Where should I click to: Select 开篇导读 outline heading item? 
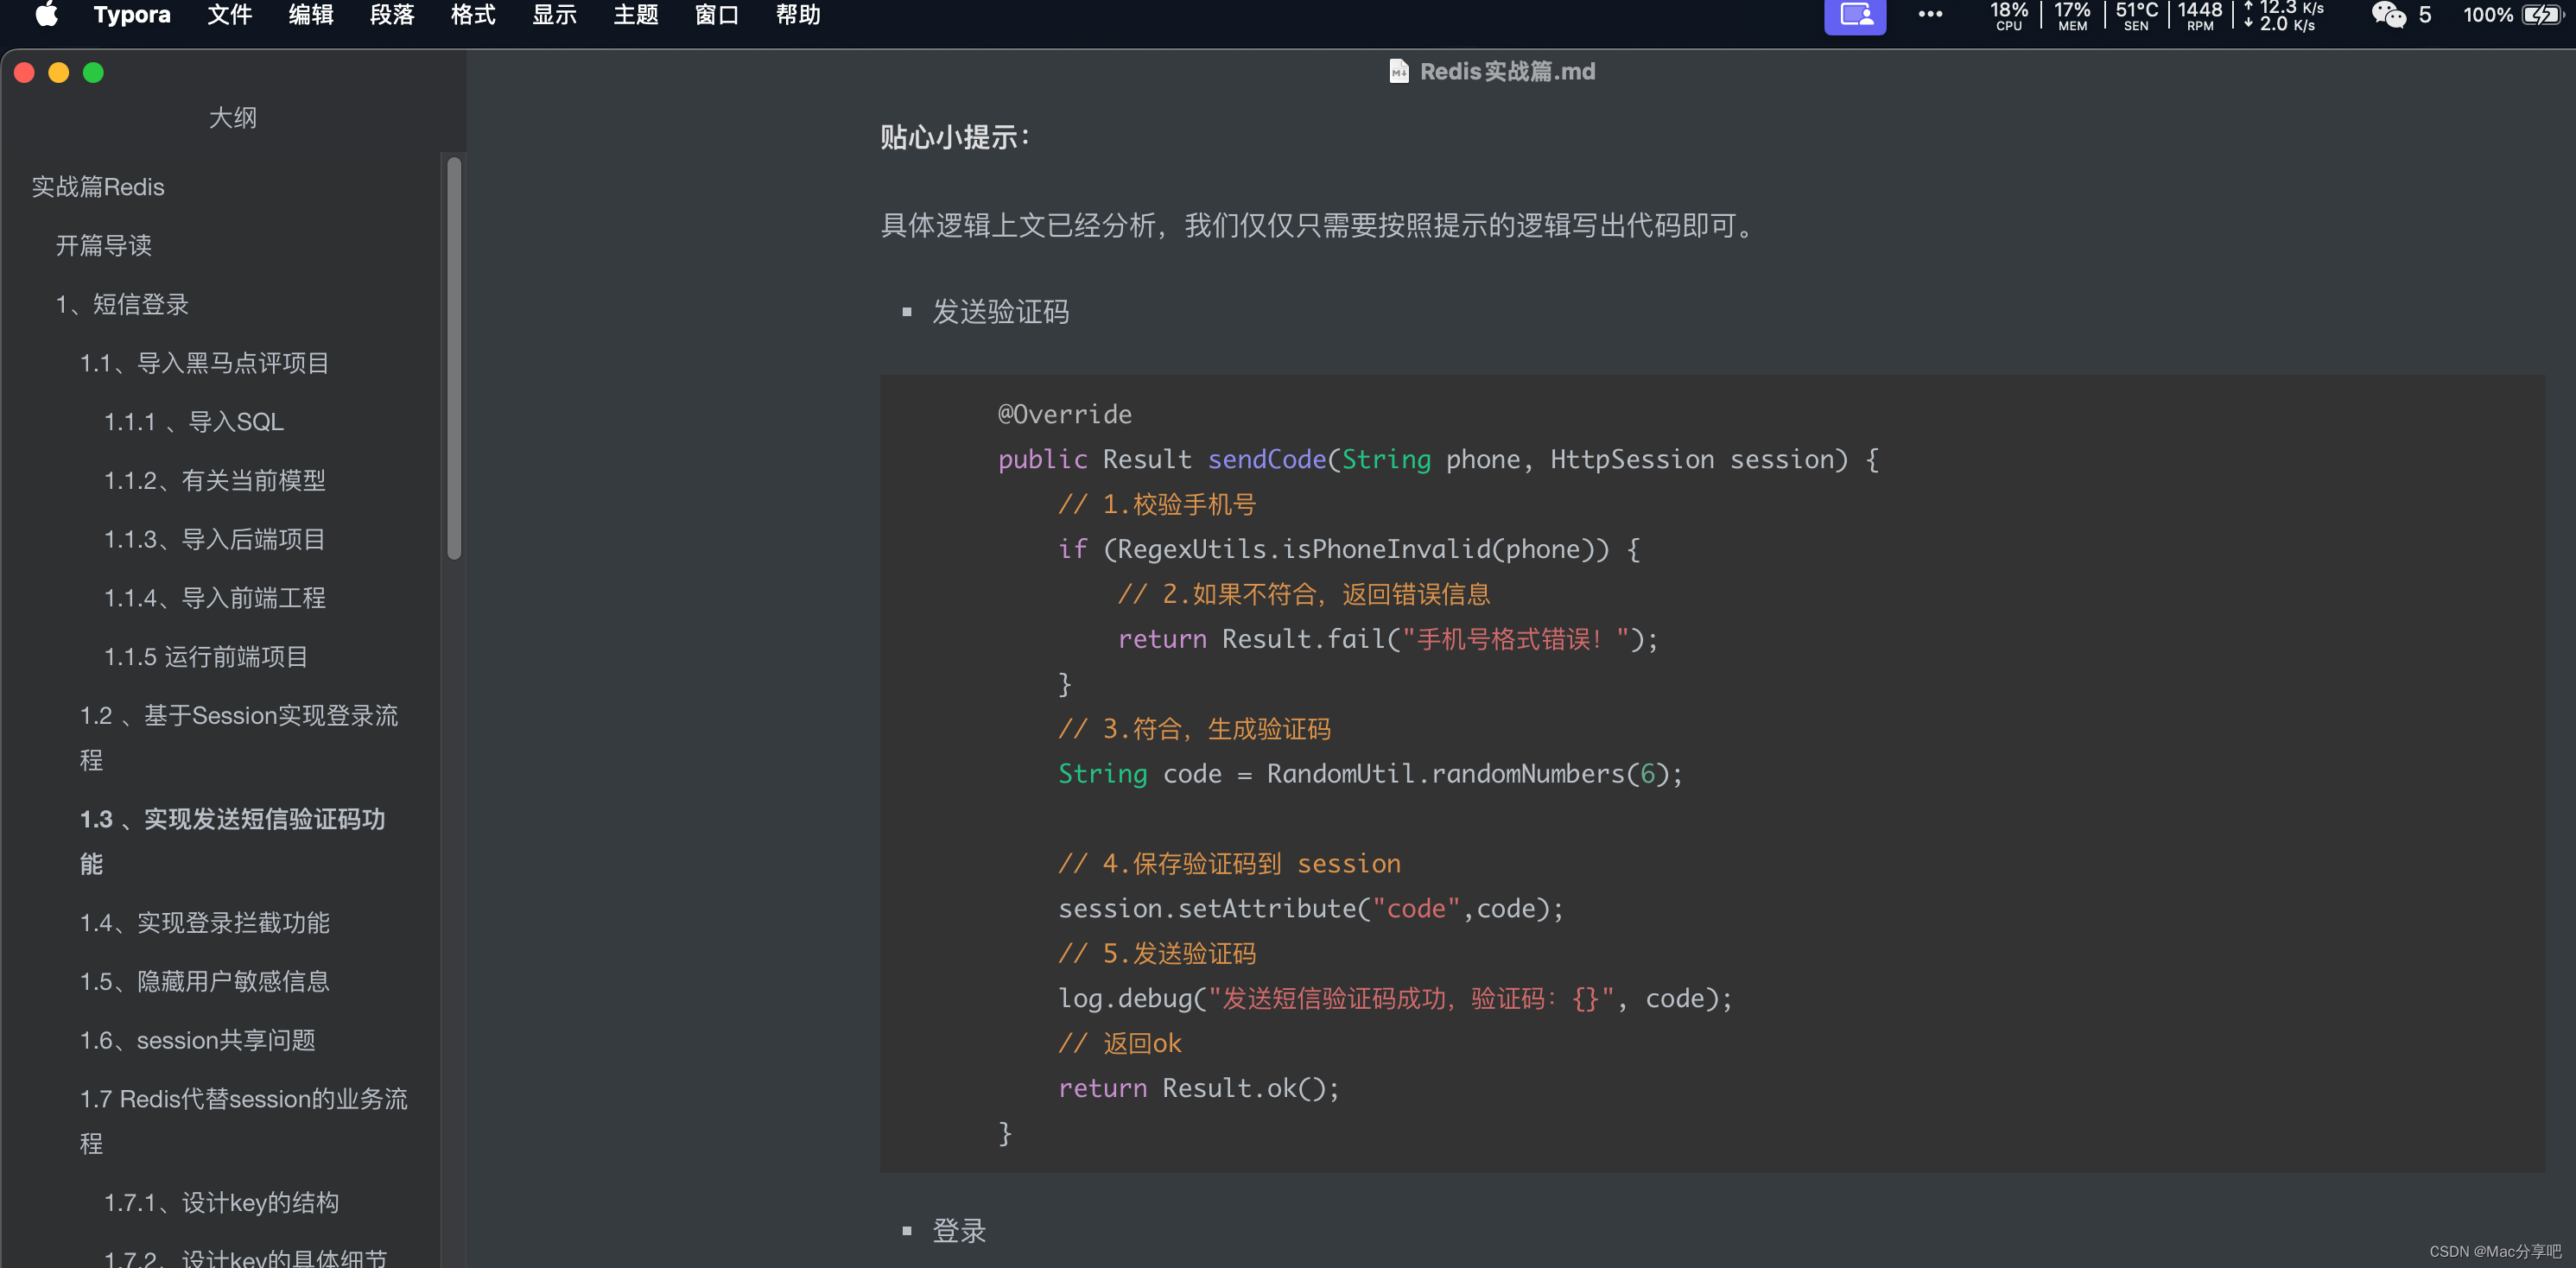(x=102, y=244)
